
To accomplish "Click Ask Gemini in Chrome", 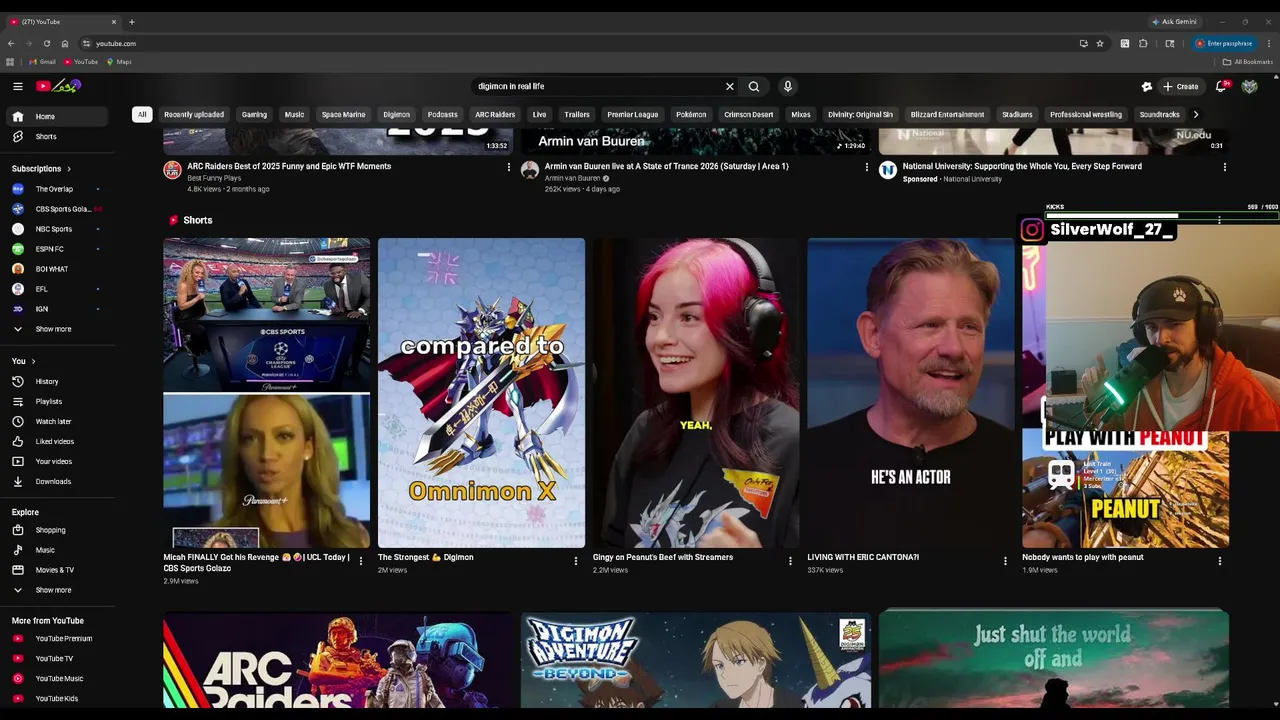I will (x=1174, y=21).
